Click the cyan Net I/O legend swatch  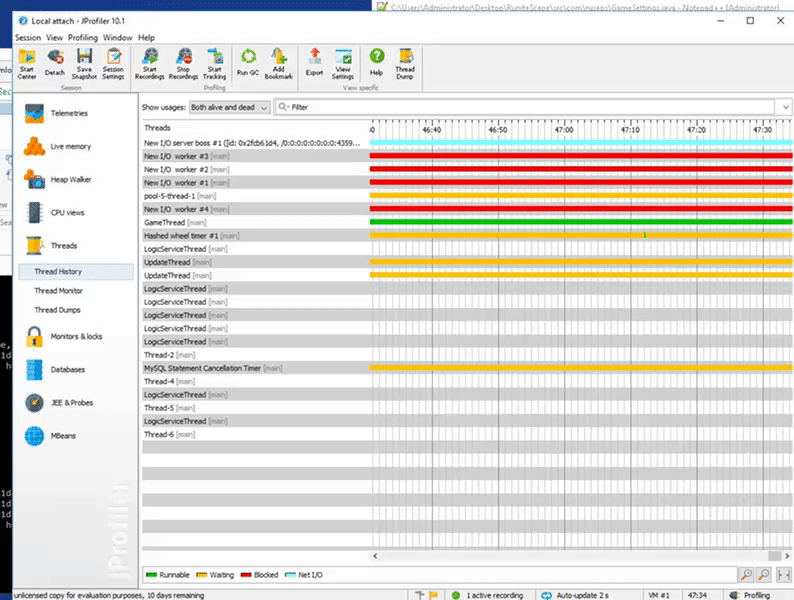click(x=290, y=575)
